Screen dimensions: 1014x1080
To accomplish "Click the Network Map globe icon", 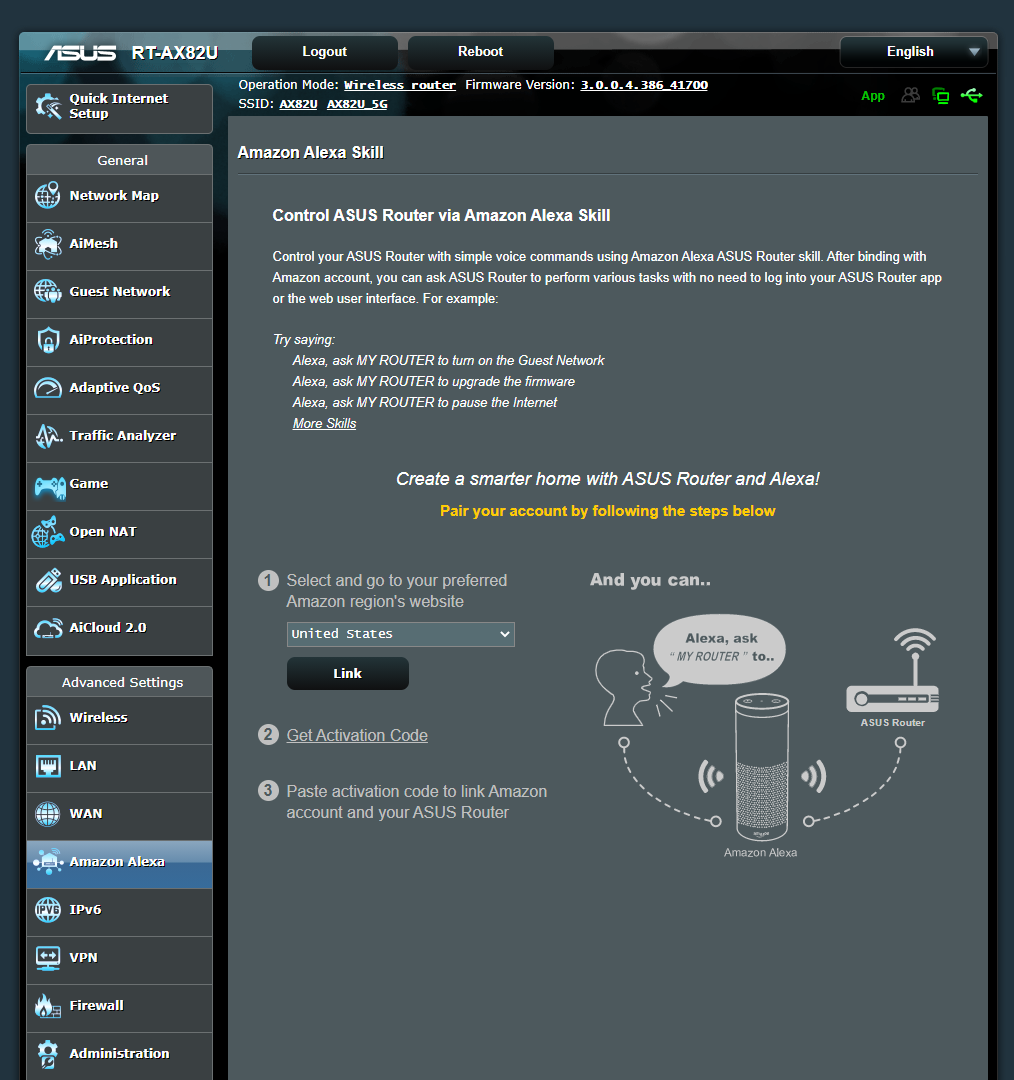I will click(48, 196).
